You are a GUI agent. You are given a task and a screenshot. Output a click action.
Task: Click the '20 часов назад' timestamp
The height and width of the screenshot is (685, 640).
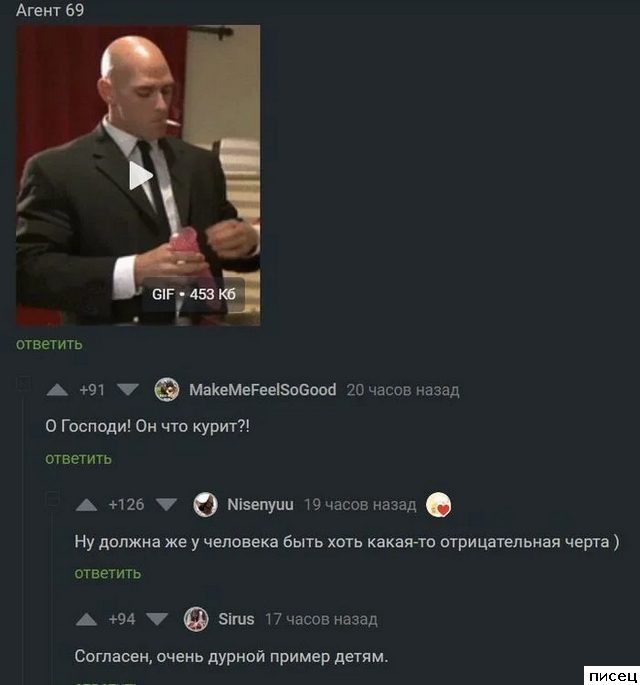point(403,390)
